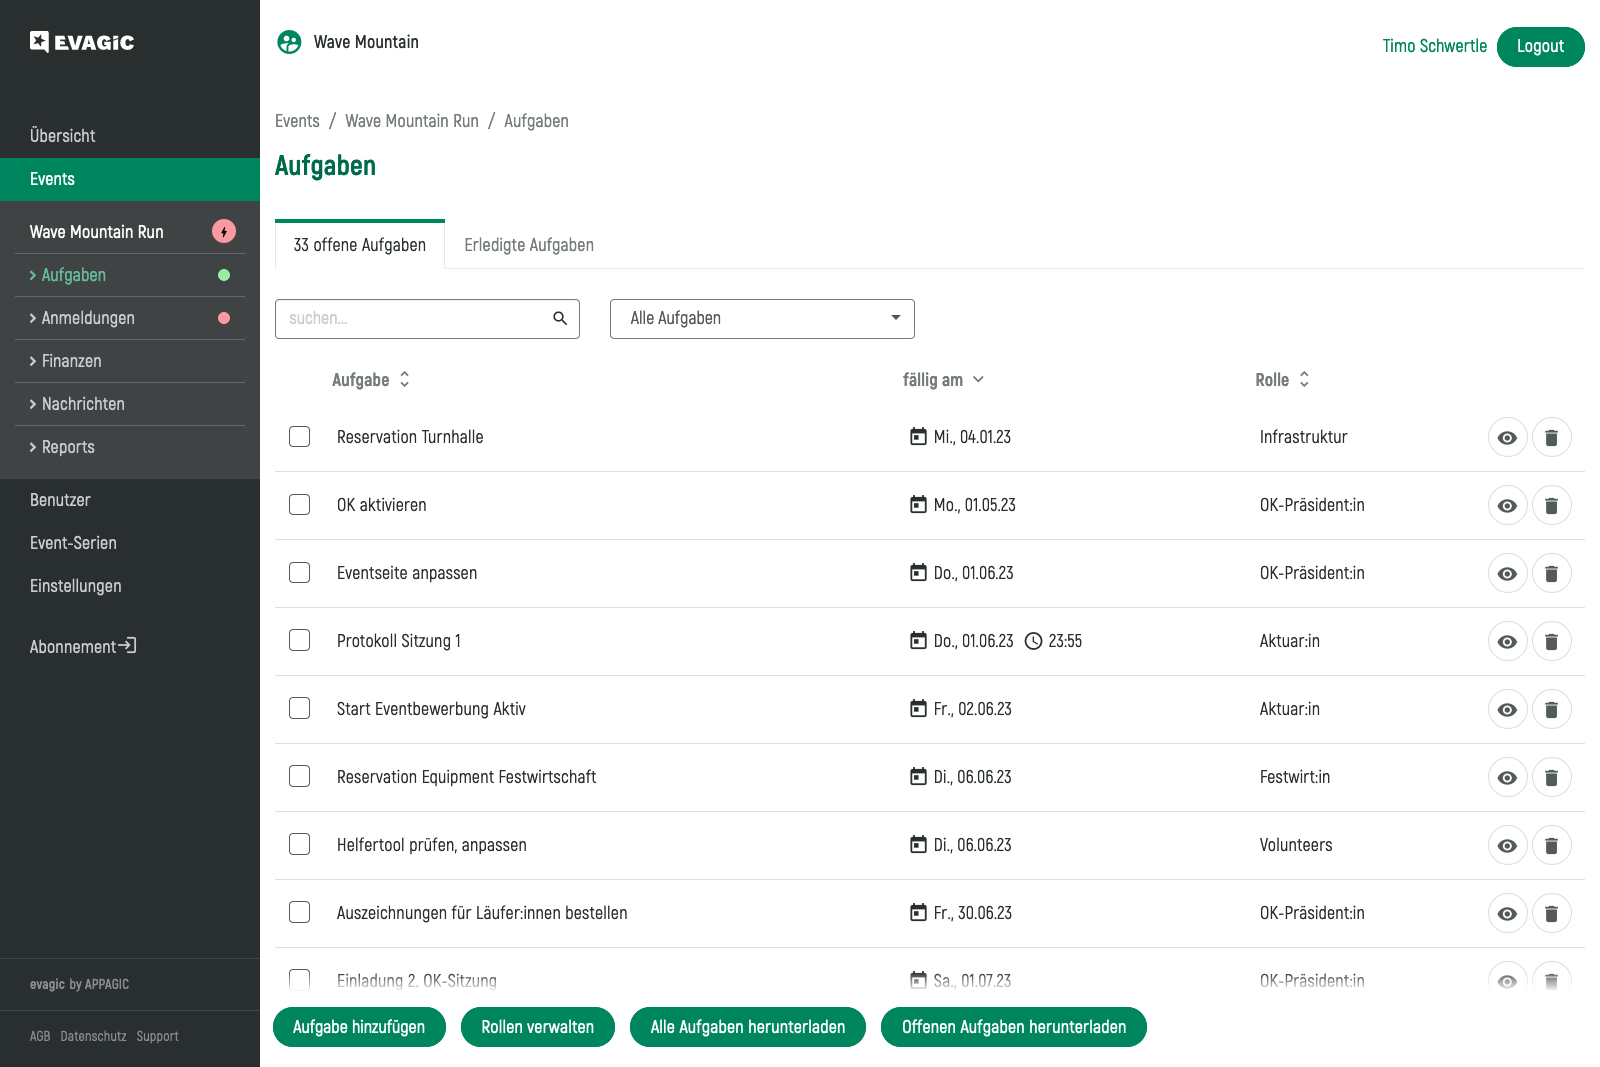1600x1067 pixels.
Task: Click trash icon for Helfertool prüfen, anpassen
Action: 1551,846
